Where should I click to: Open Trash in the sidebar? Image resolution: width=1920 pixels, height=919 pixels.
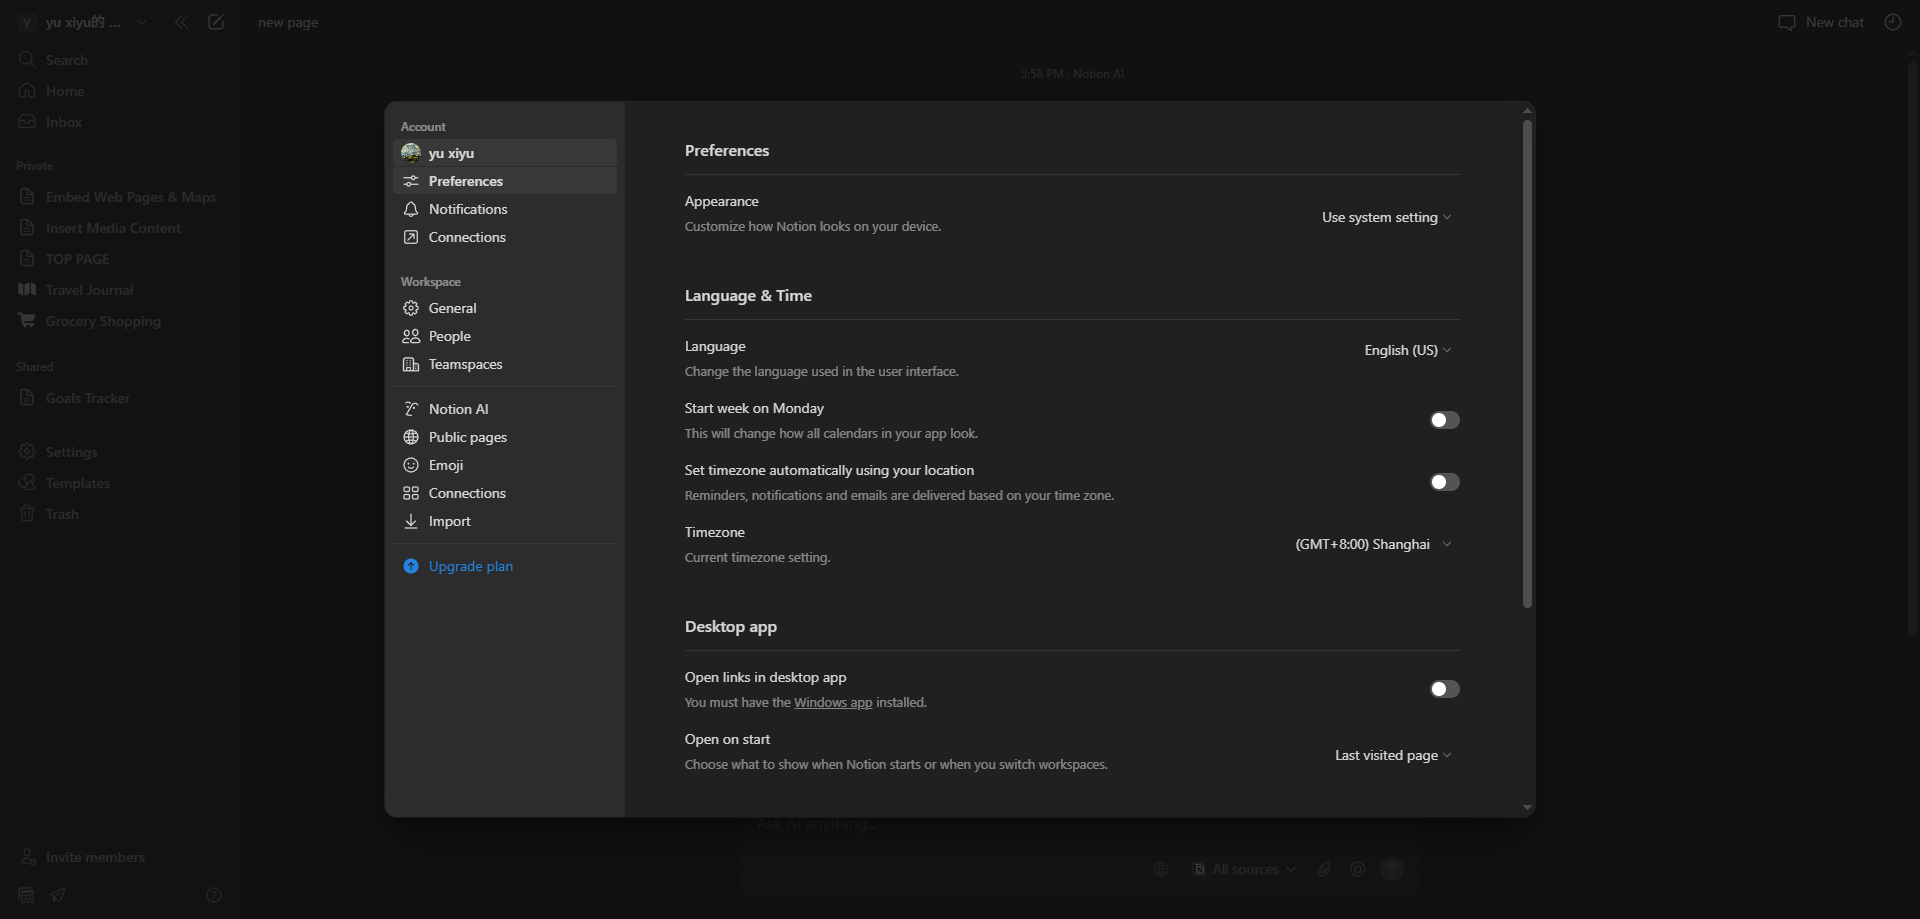(118, 514)
